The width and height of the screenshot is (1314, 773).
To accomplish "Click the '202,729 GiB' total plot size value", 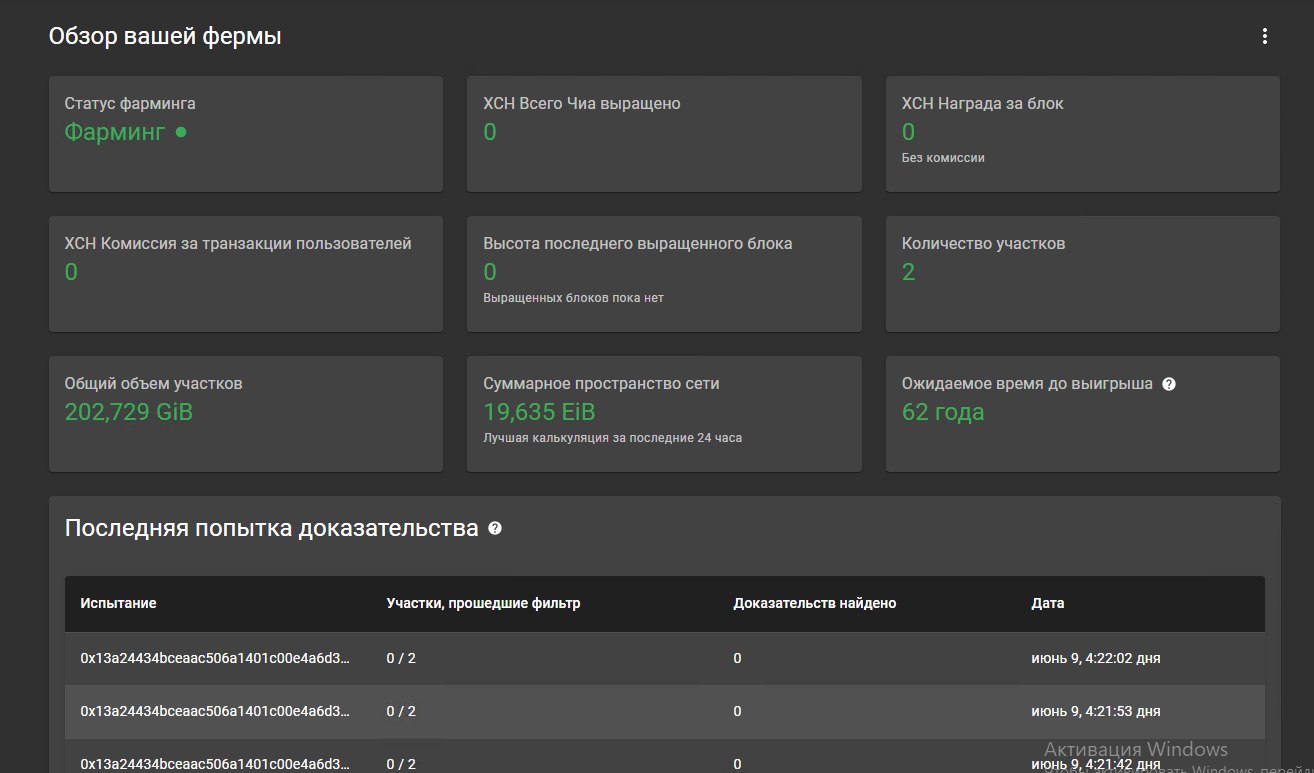I will point(129,412).
